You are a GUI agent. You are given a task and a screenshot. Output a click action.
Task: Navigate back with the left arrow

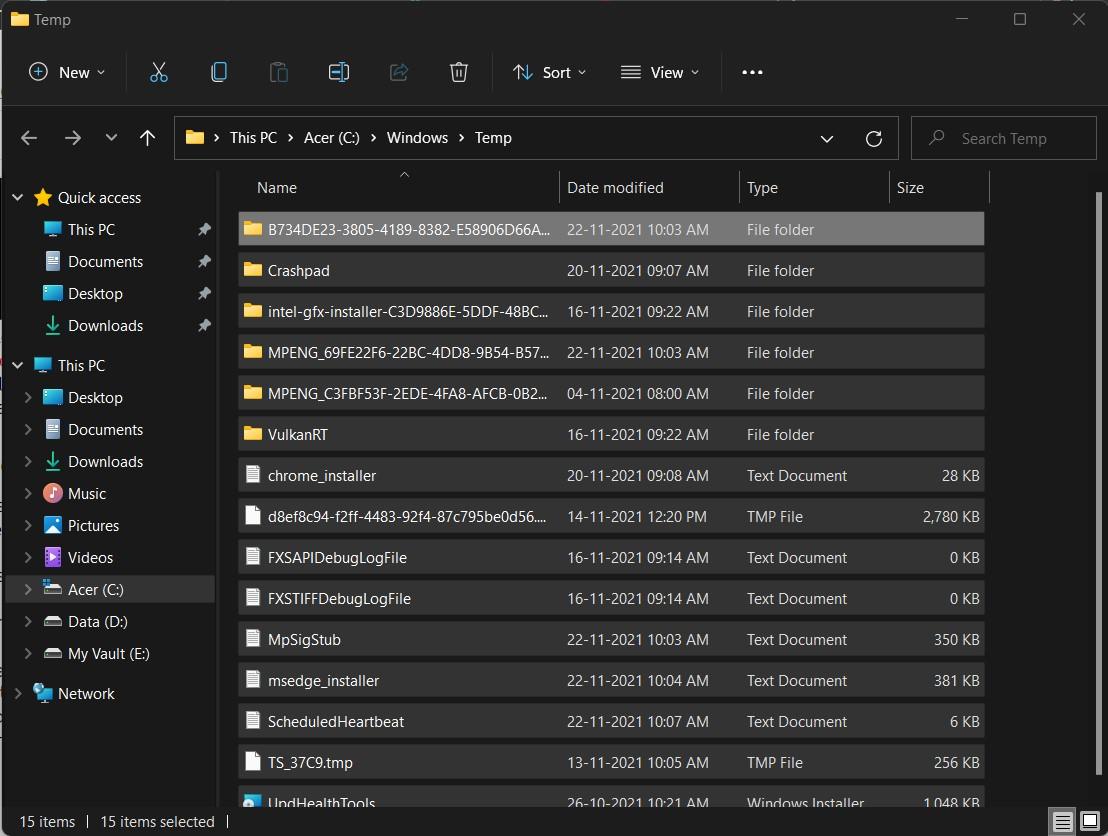pos(29,138)
